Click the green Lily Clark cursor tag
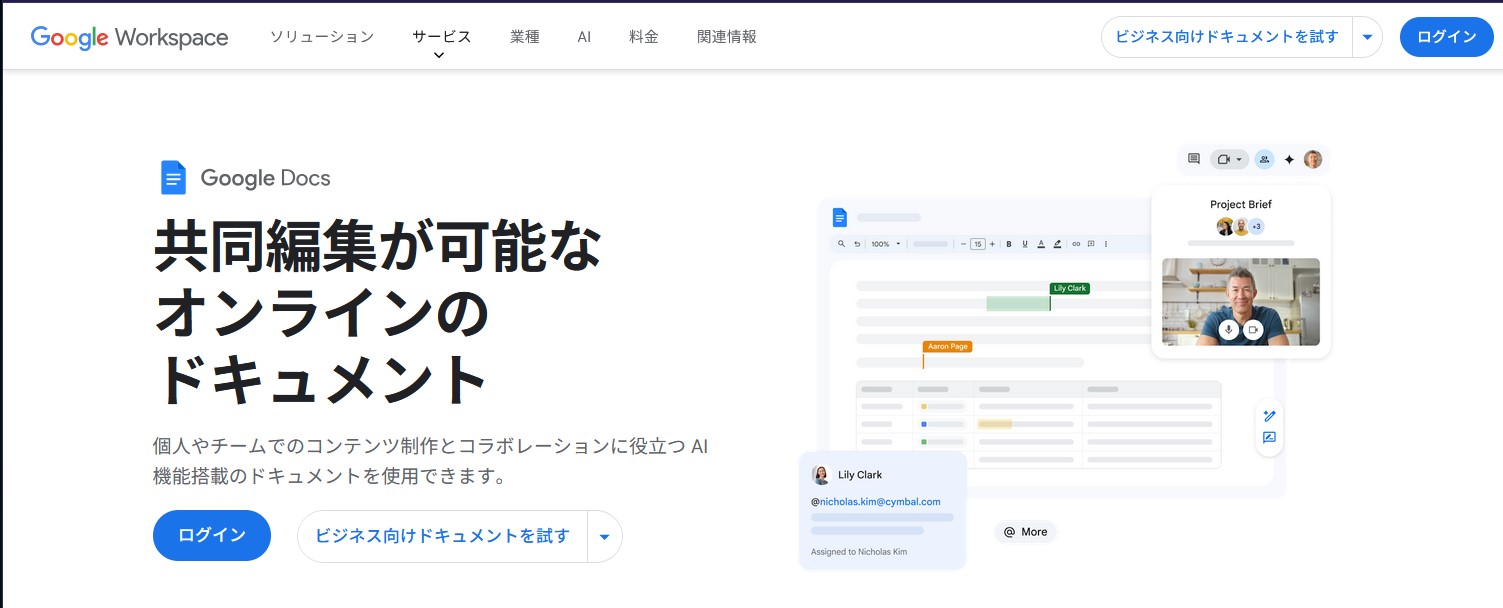The height and width of the screenshot is (608, 1503). tap(1070, 288)
